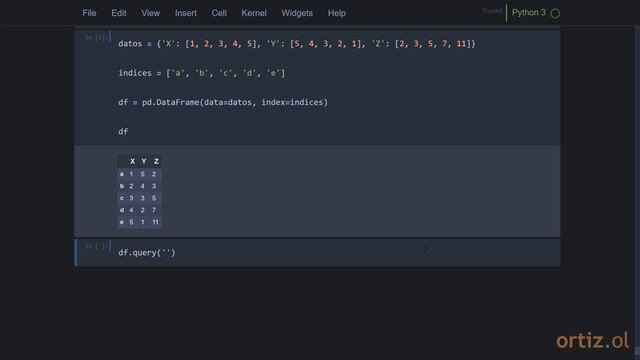This screenshot has width=640, height=360.
Task: Click row index e in the table
Action: tap(122, 222)
